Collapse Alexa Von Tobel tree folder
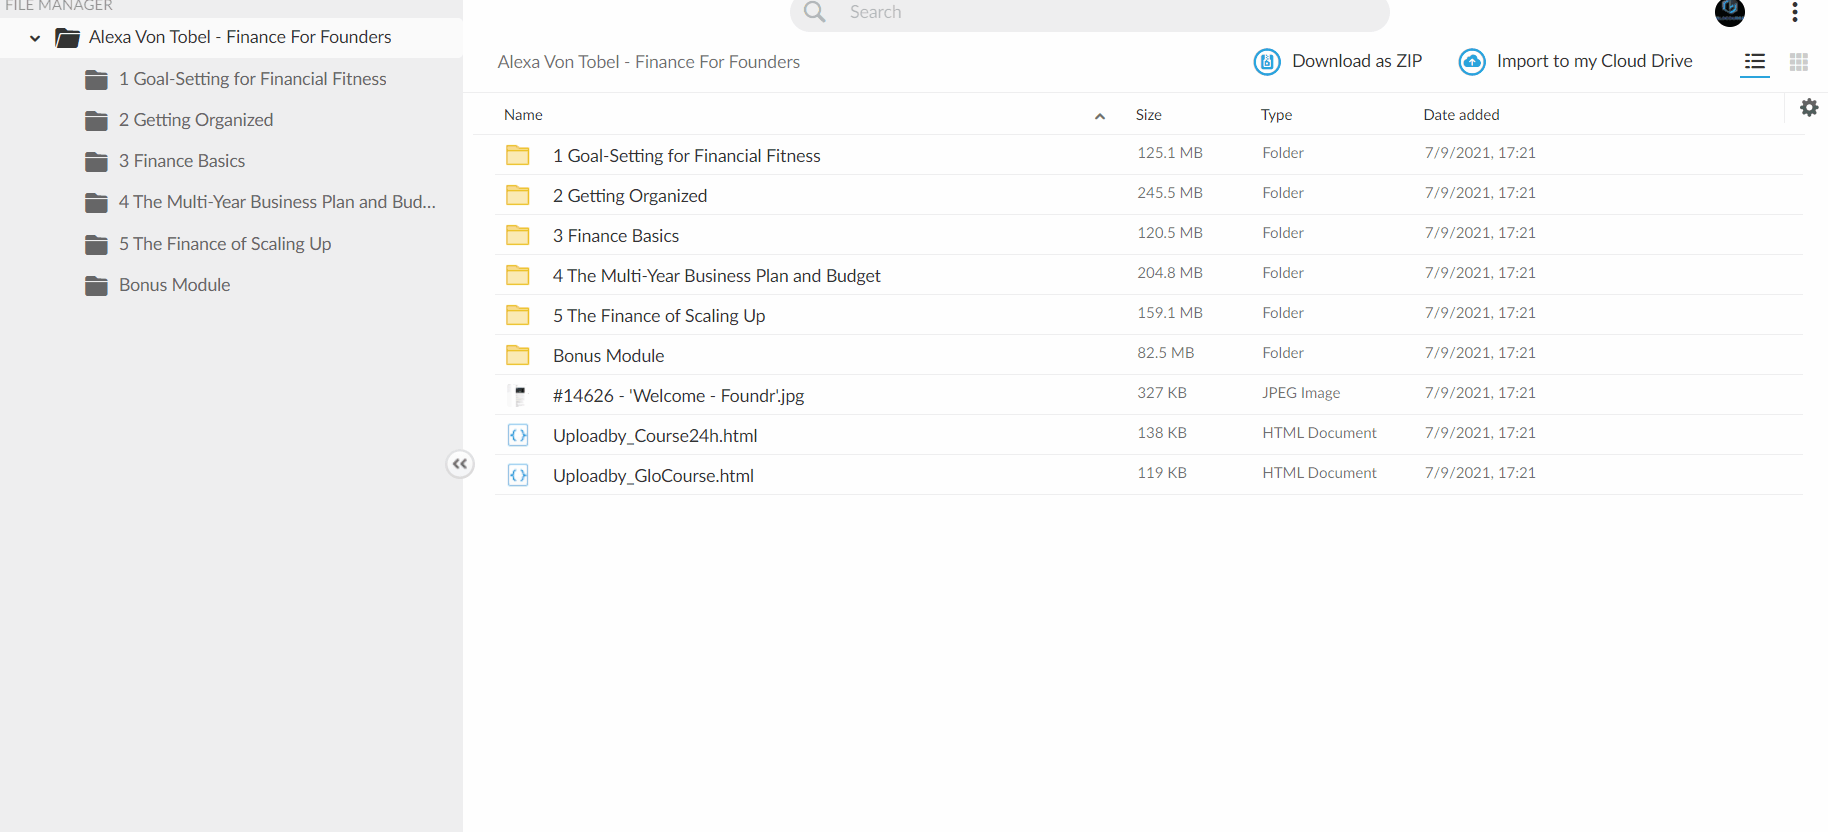The height and width of the screenshot is (832, 1828). (x=35, y=38)
